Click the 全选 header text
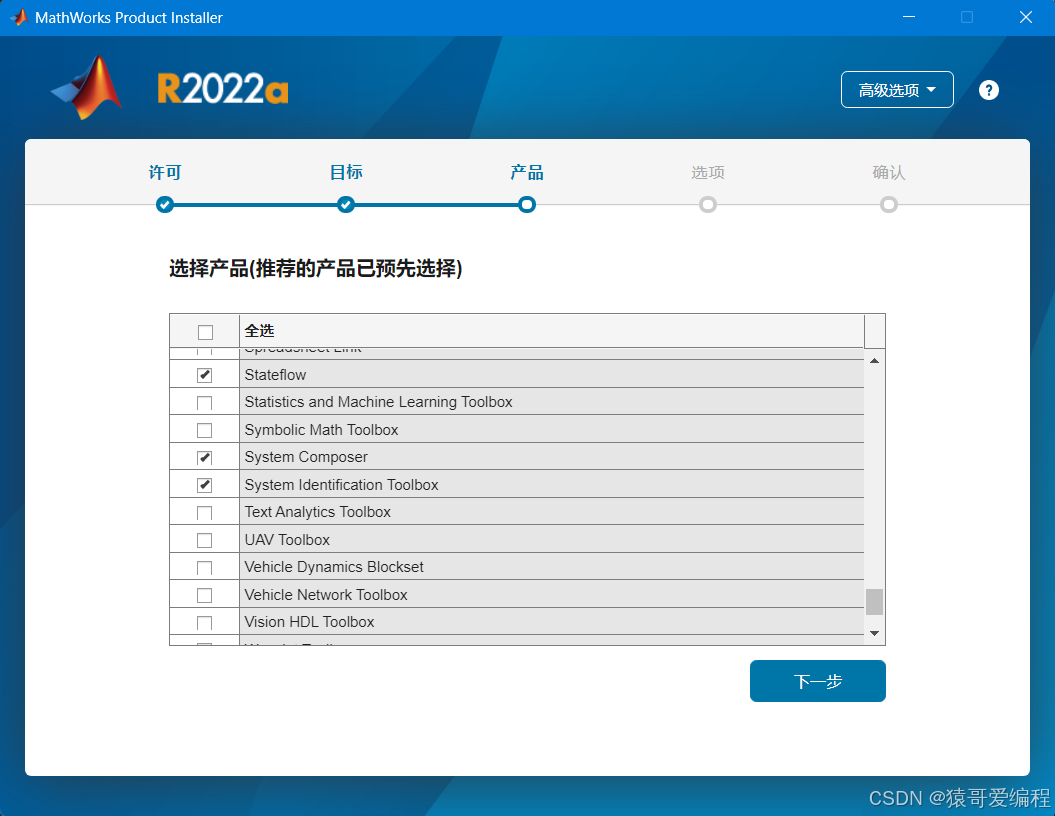Screen dimensions: 1055x816 (x=259, y=331)
